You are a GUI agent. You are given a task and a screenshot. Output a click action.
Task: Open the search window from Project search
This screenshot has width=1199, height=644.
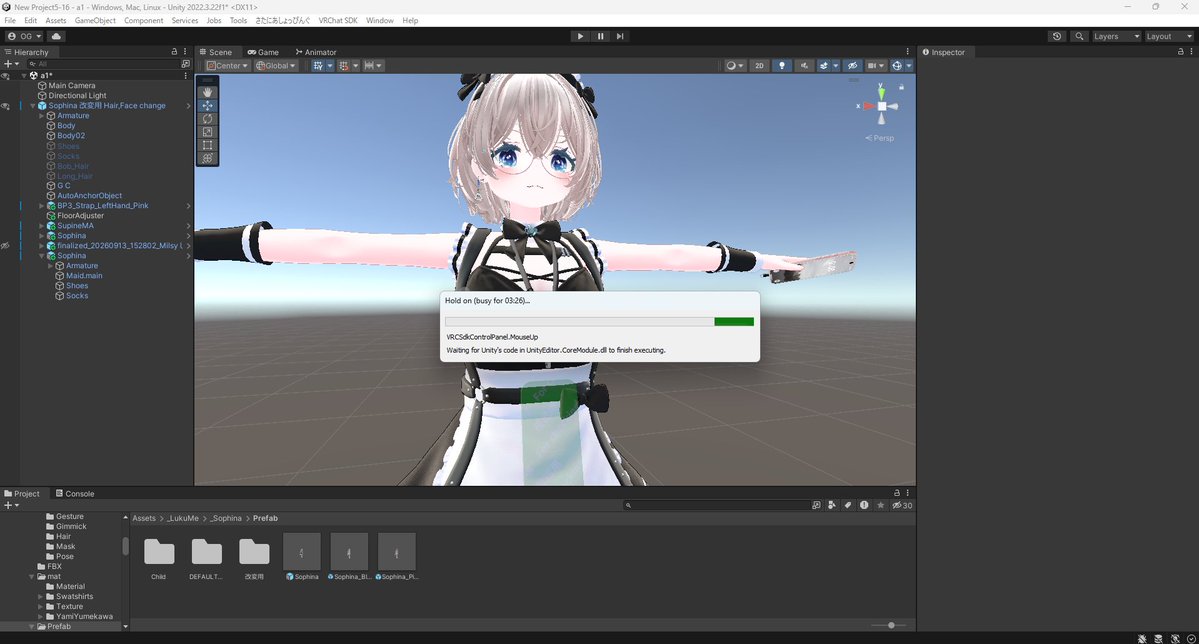coord(816,505)
